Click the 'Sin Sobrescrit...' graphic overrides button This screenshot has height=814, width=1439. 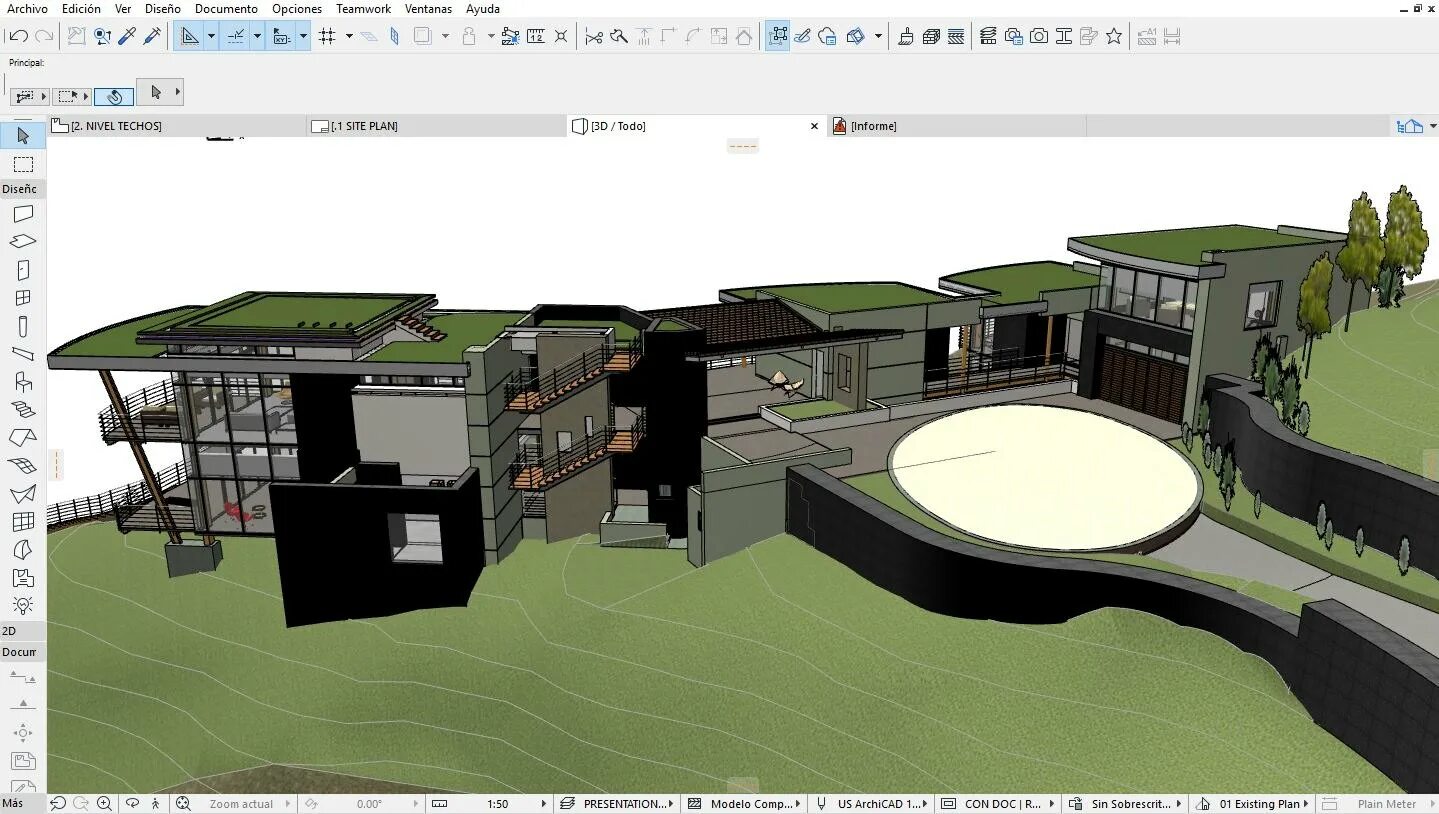(1124, 804)
